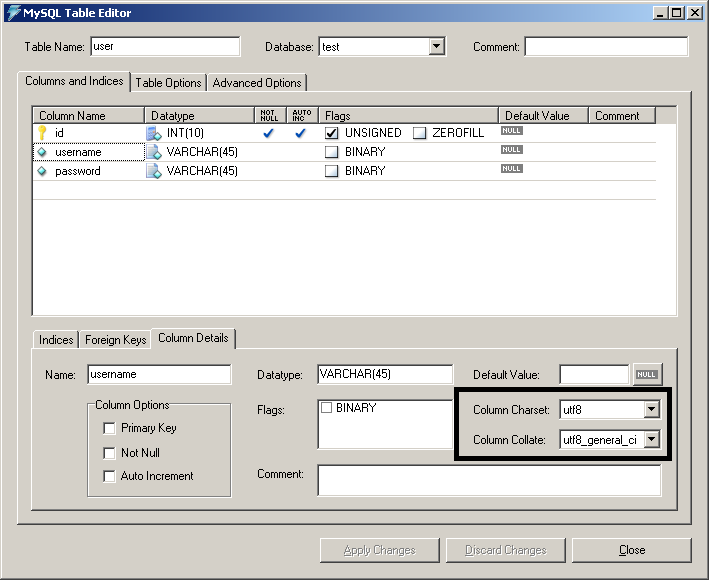Screen dimensions: 709x580
Task: Maximize the MySQL Table Editor window
Action: 676,13
